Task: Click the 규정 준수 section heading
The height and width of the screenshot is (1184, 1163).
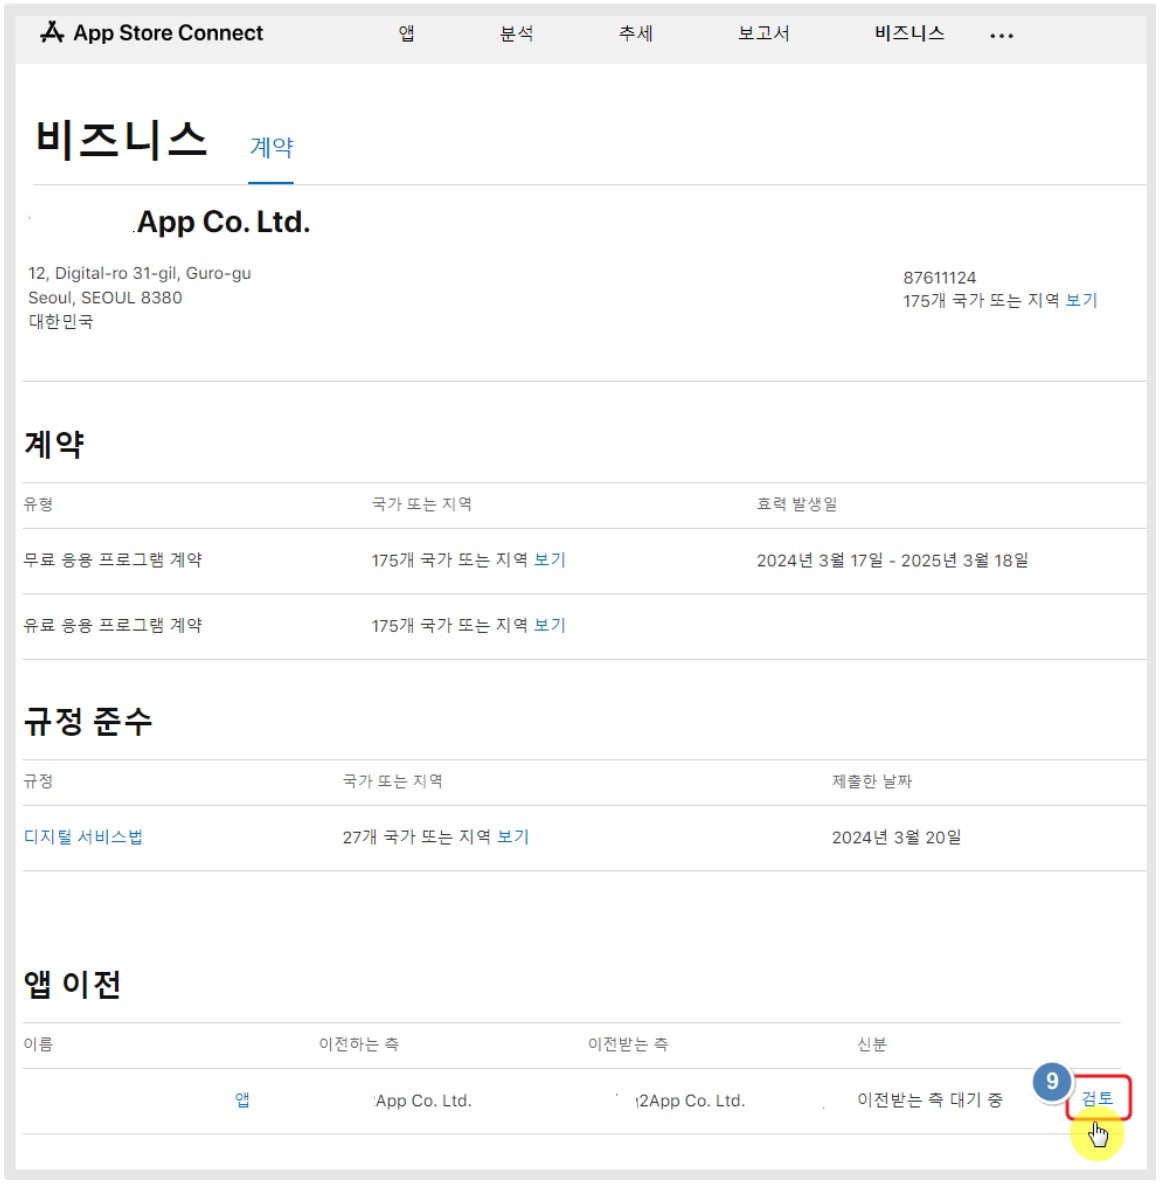Action: tap(88, 721)
